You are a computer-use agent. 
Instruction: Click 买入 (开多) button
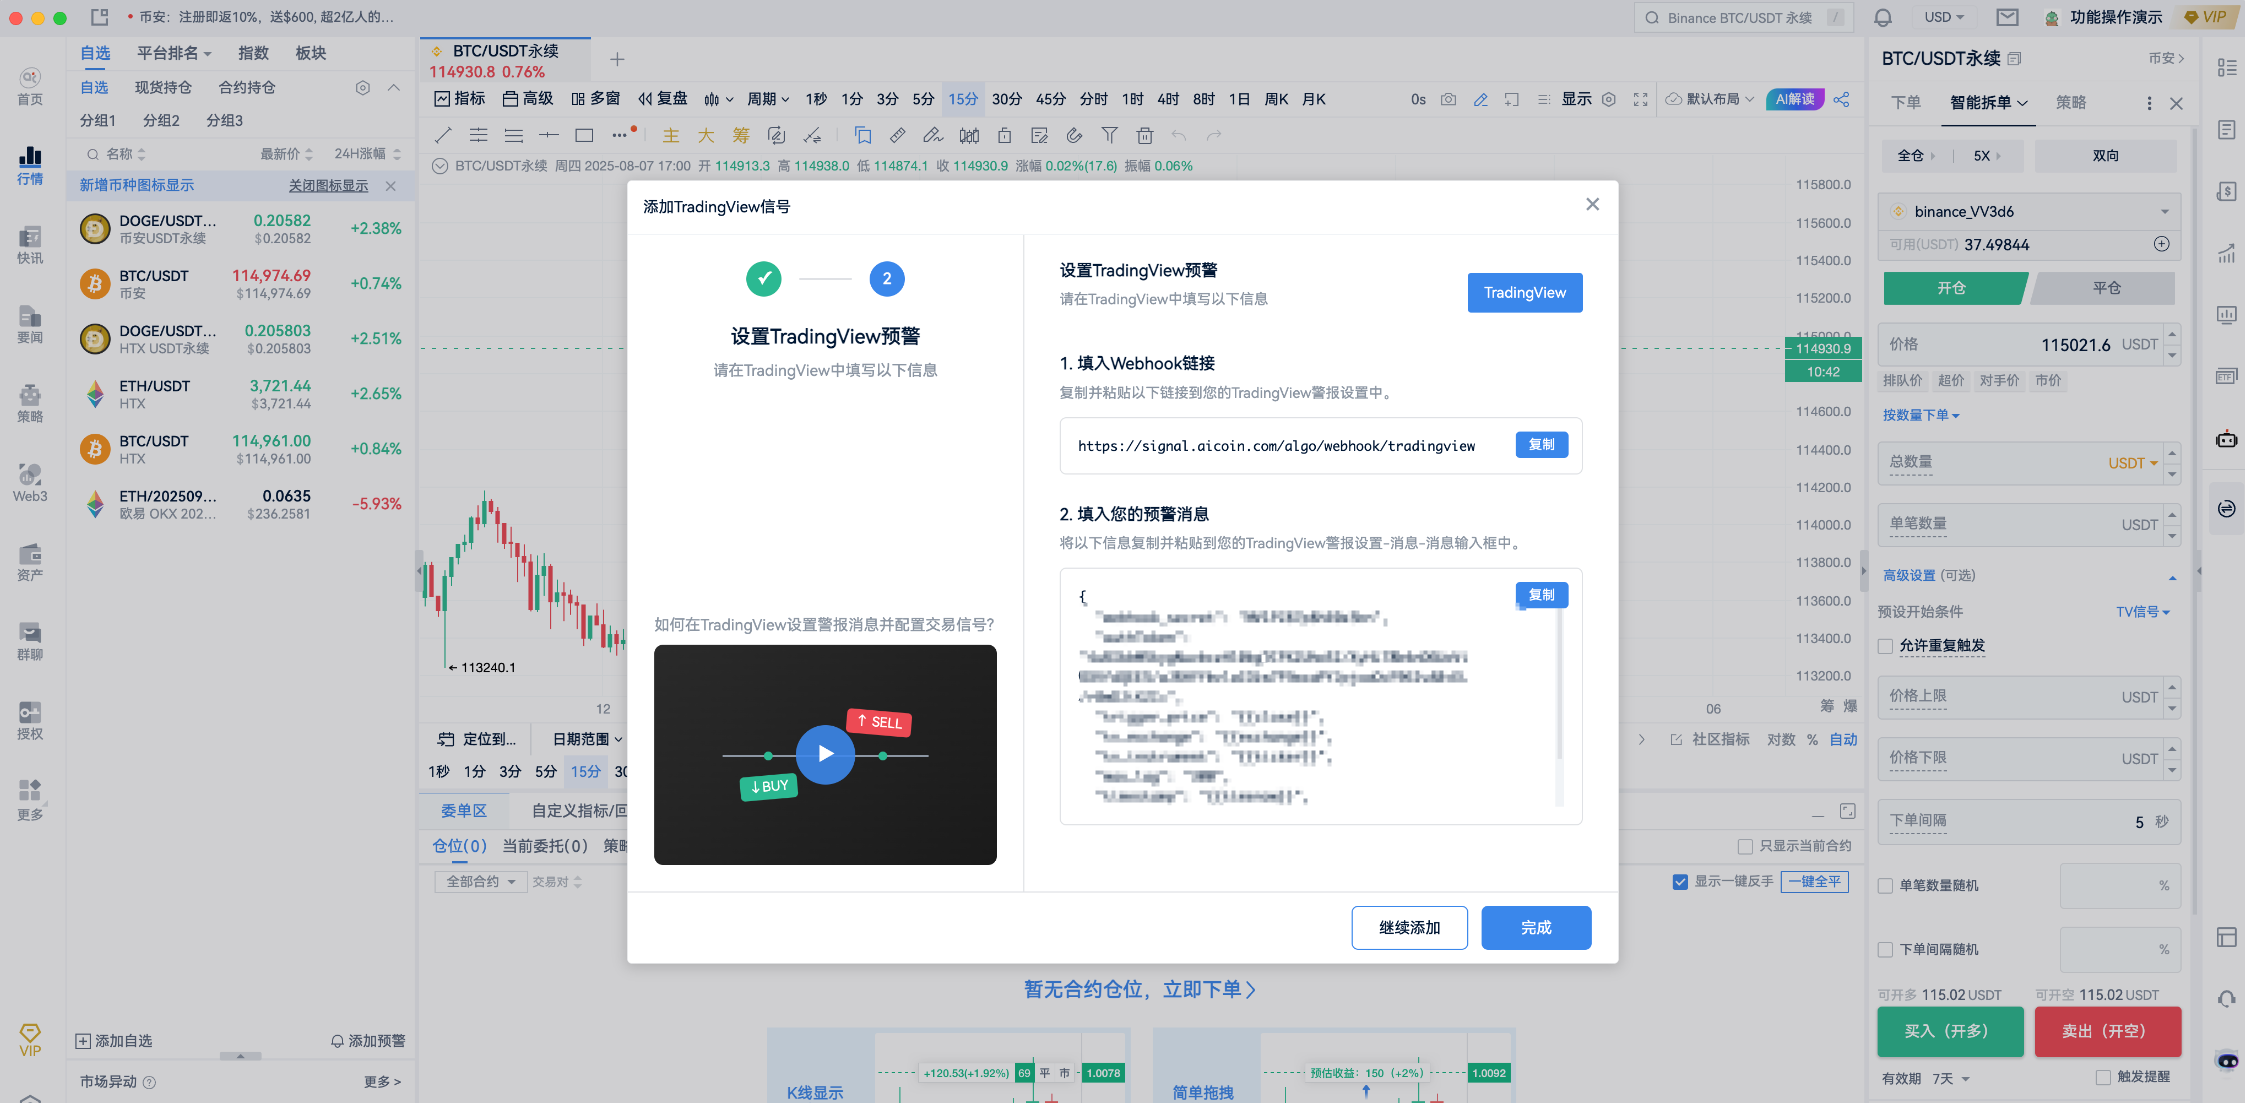(1948, 1031)
